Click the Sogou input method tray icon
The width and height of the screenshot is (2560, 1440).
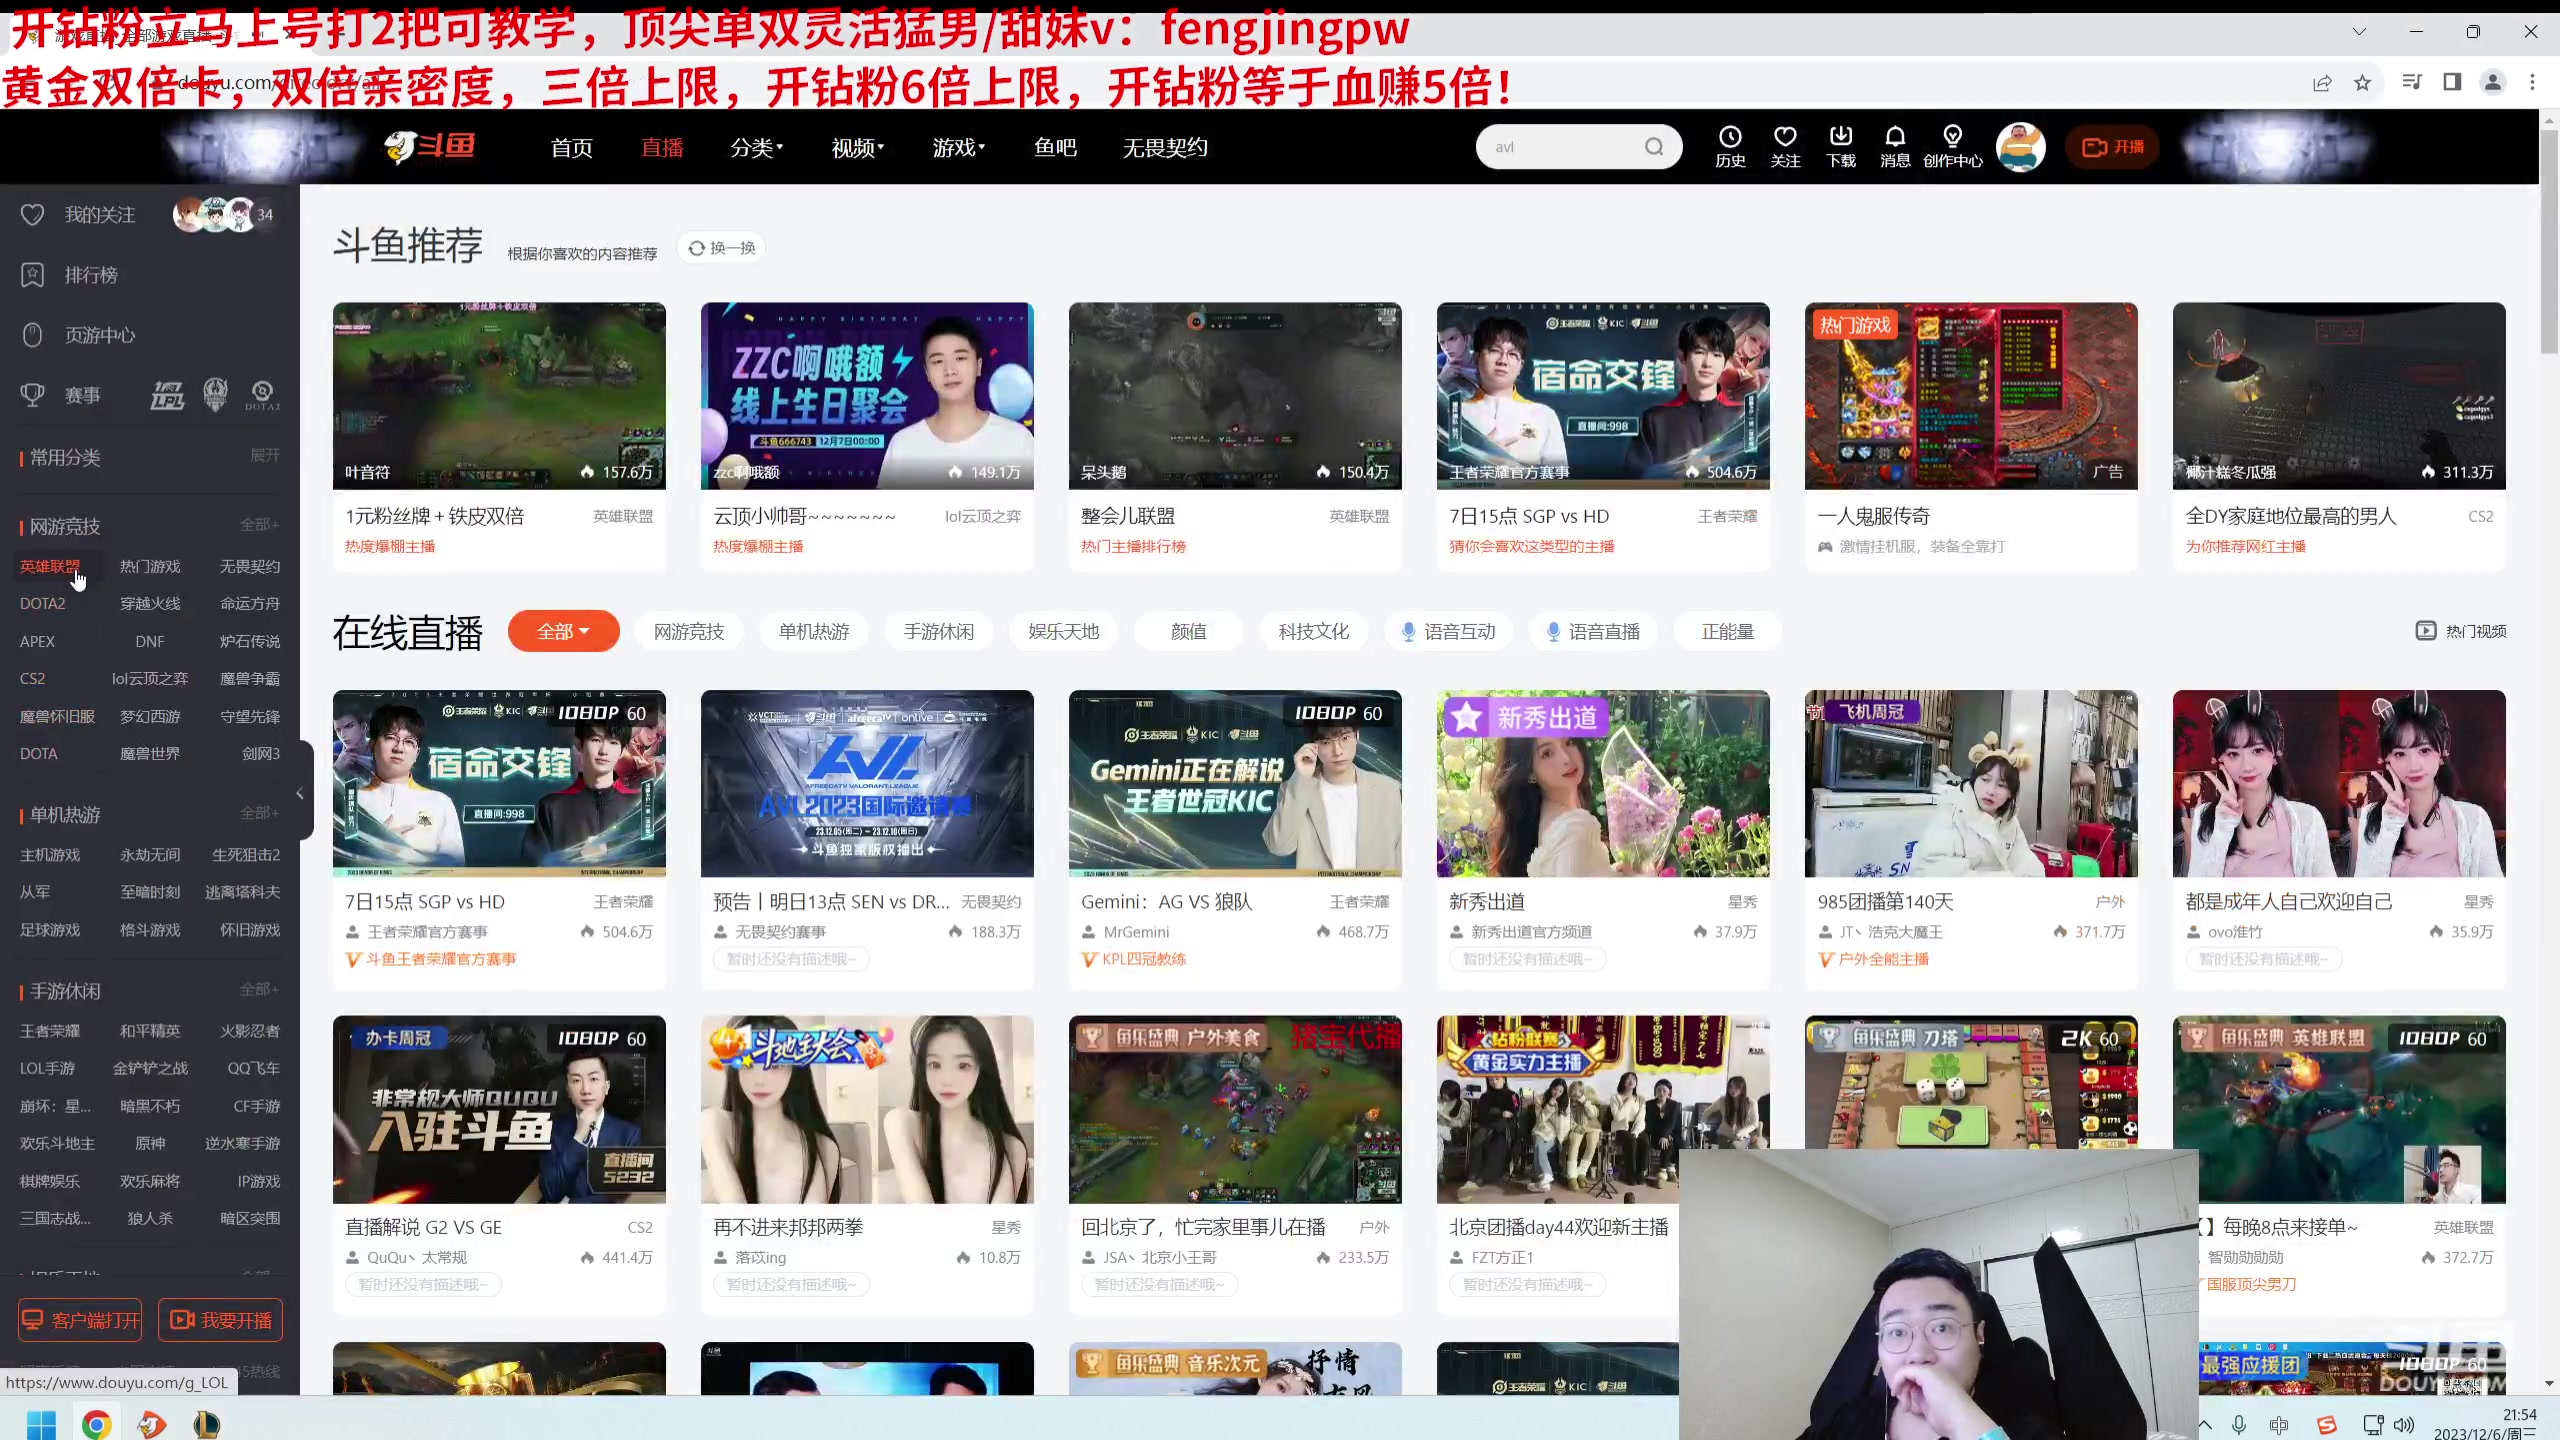click(2327, 1425)
